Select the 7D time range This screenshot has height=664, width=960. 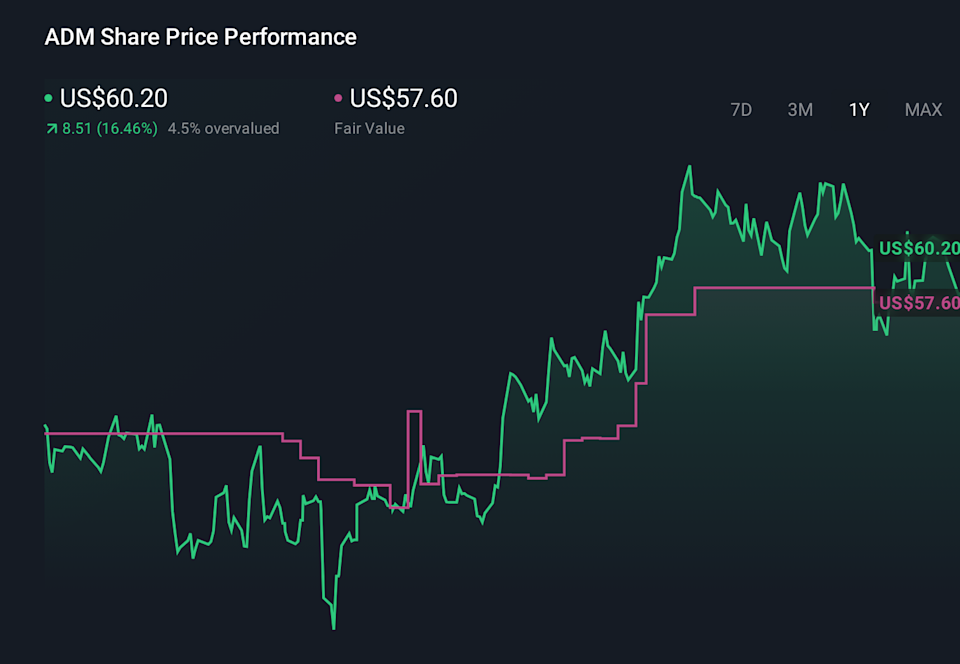point(741,110)
